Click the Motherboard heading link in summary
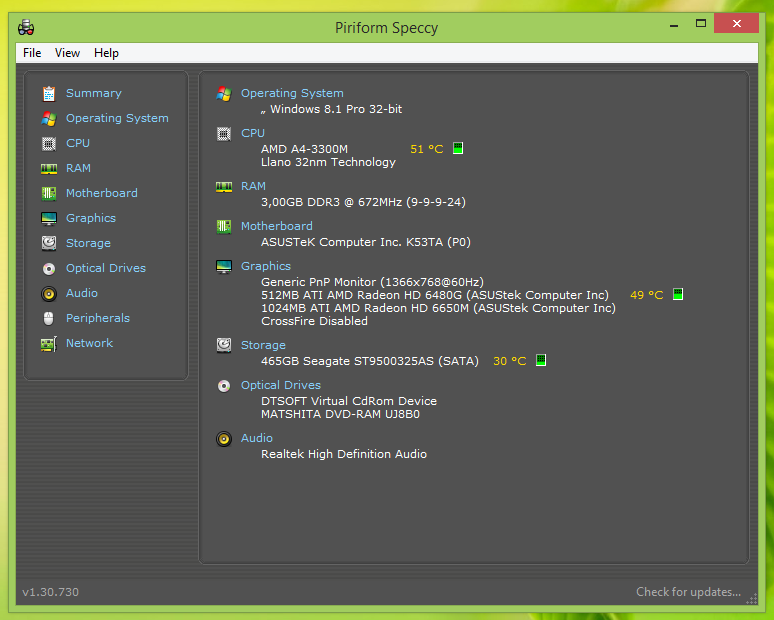The image size is (774, 620). [x=276, y=226]
